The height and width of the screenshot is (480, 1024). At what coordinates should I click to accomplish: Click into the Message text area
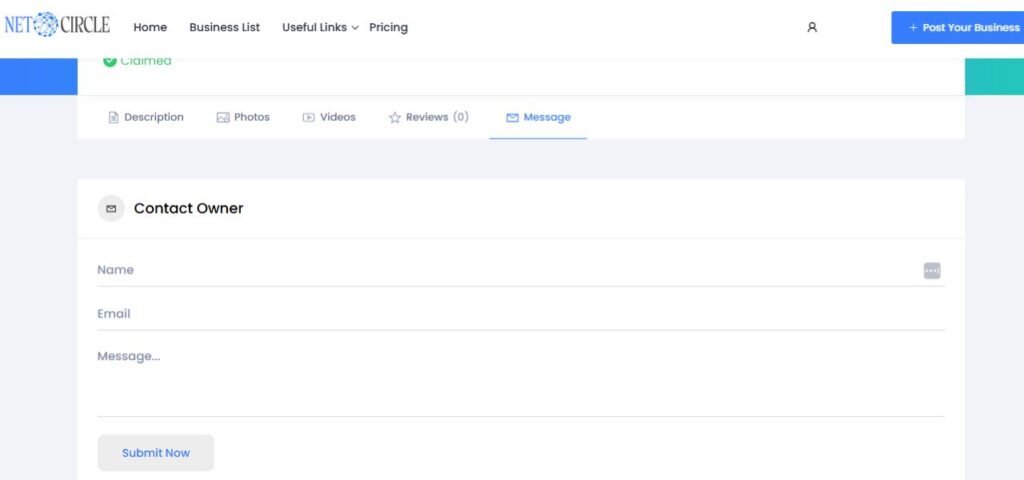point(520,379)
